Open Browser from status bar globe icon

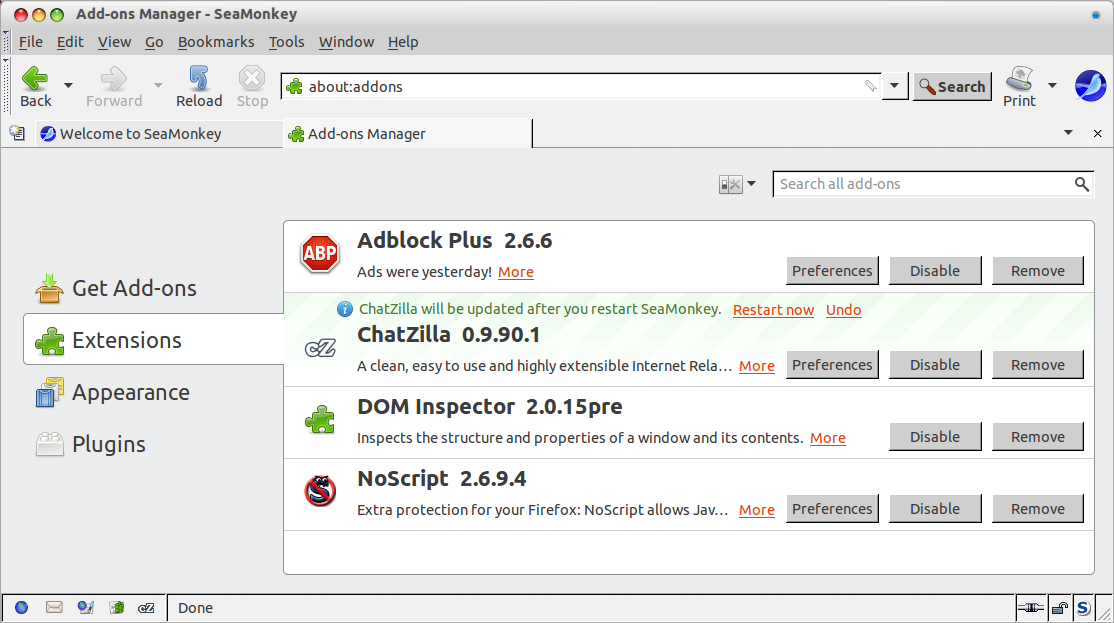(21, 607)
